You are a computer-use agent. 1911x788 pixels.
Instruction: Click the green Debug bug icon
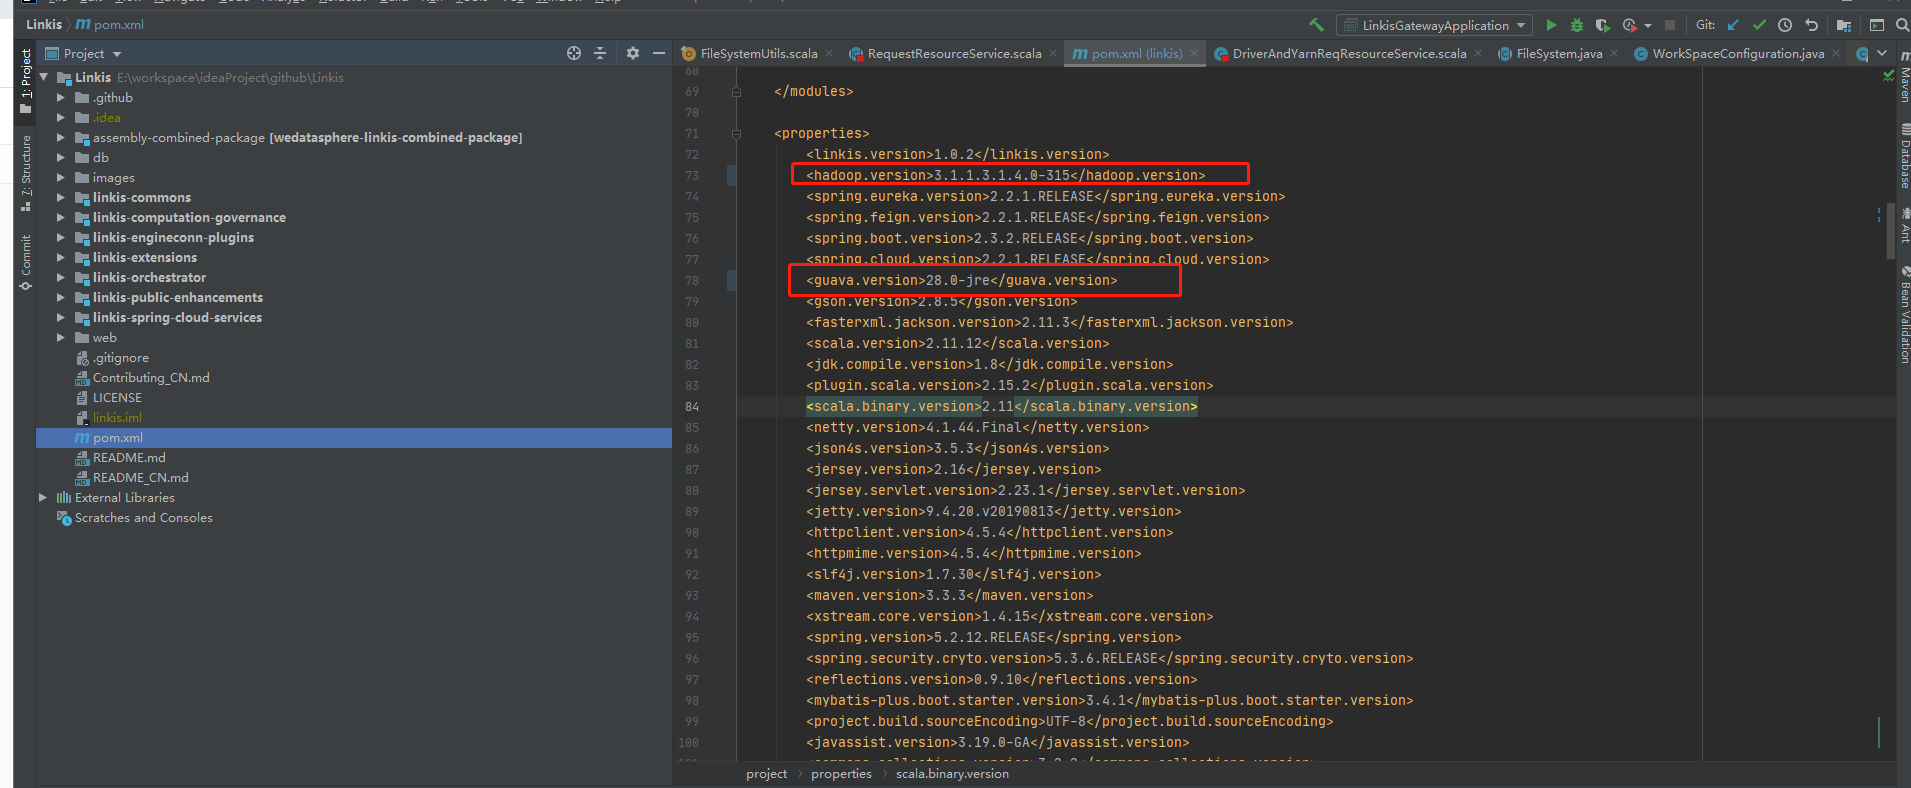click(x=1577, y=25)
